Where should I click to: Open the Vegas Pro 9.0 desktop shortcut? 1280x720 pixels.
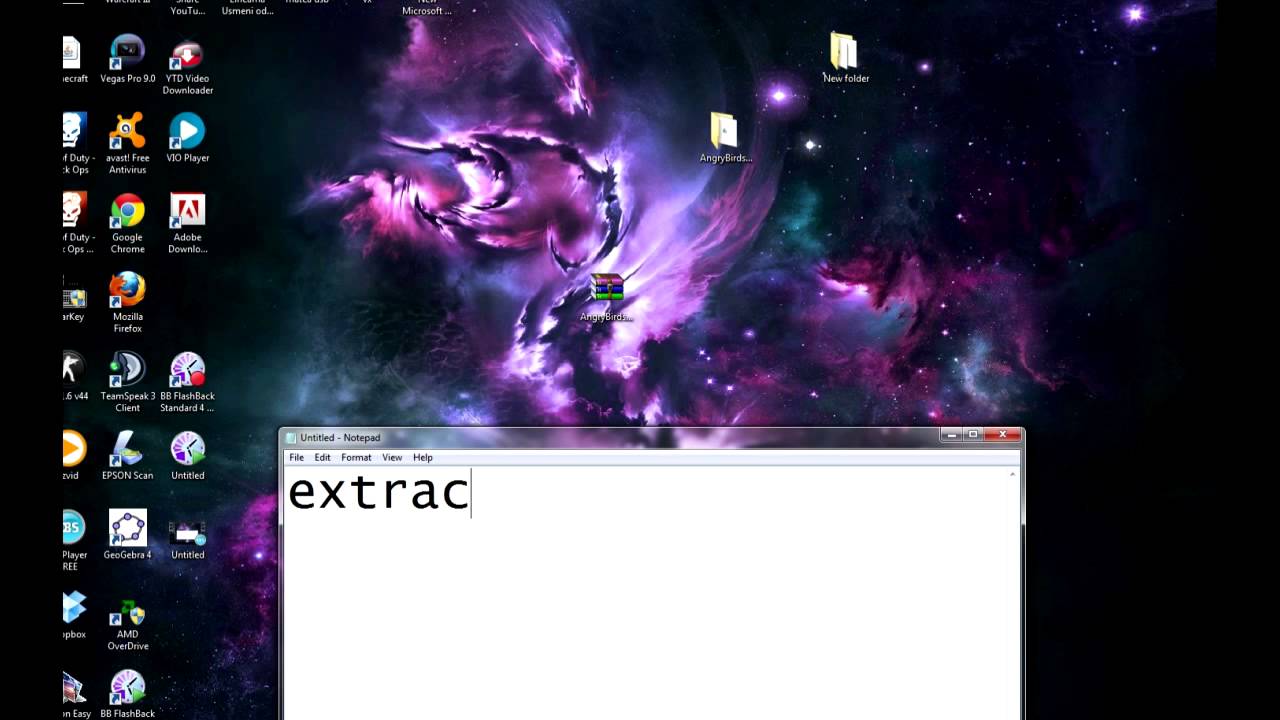coord(127,60)
